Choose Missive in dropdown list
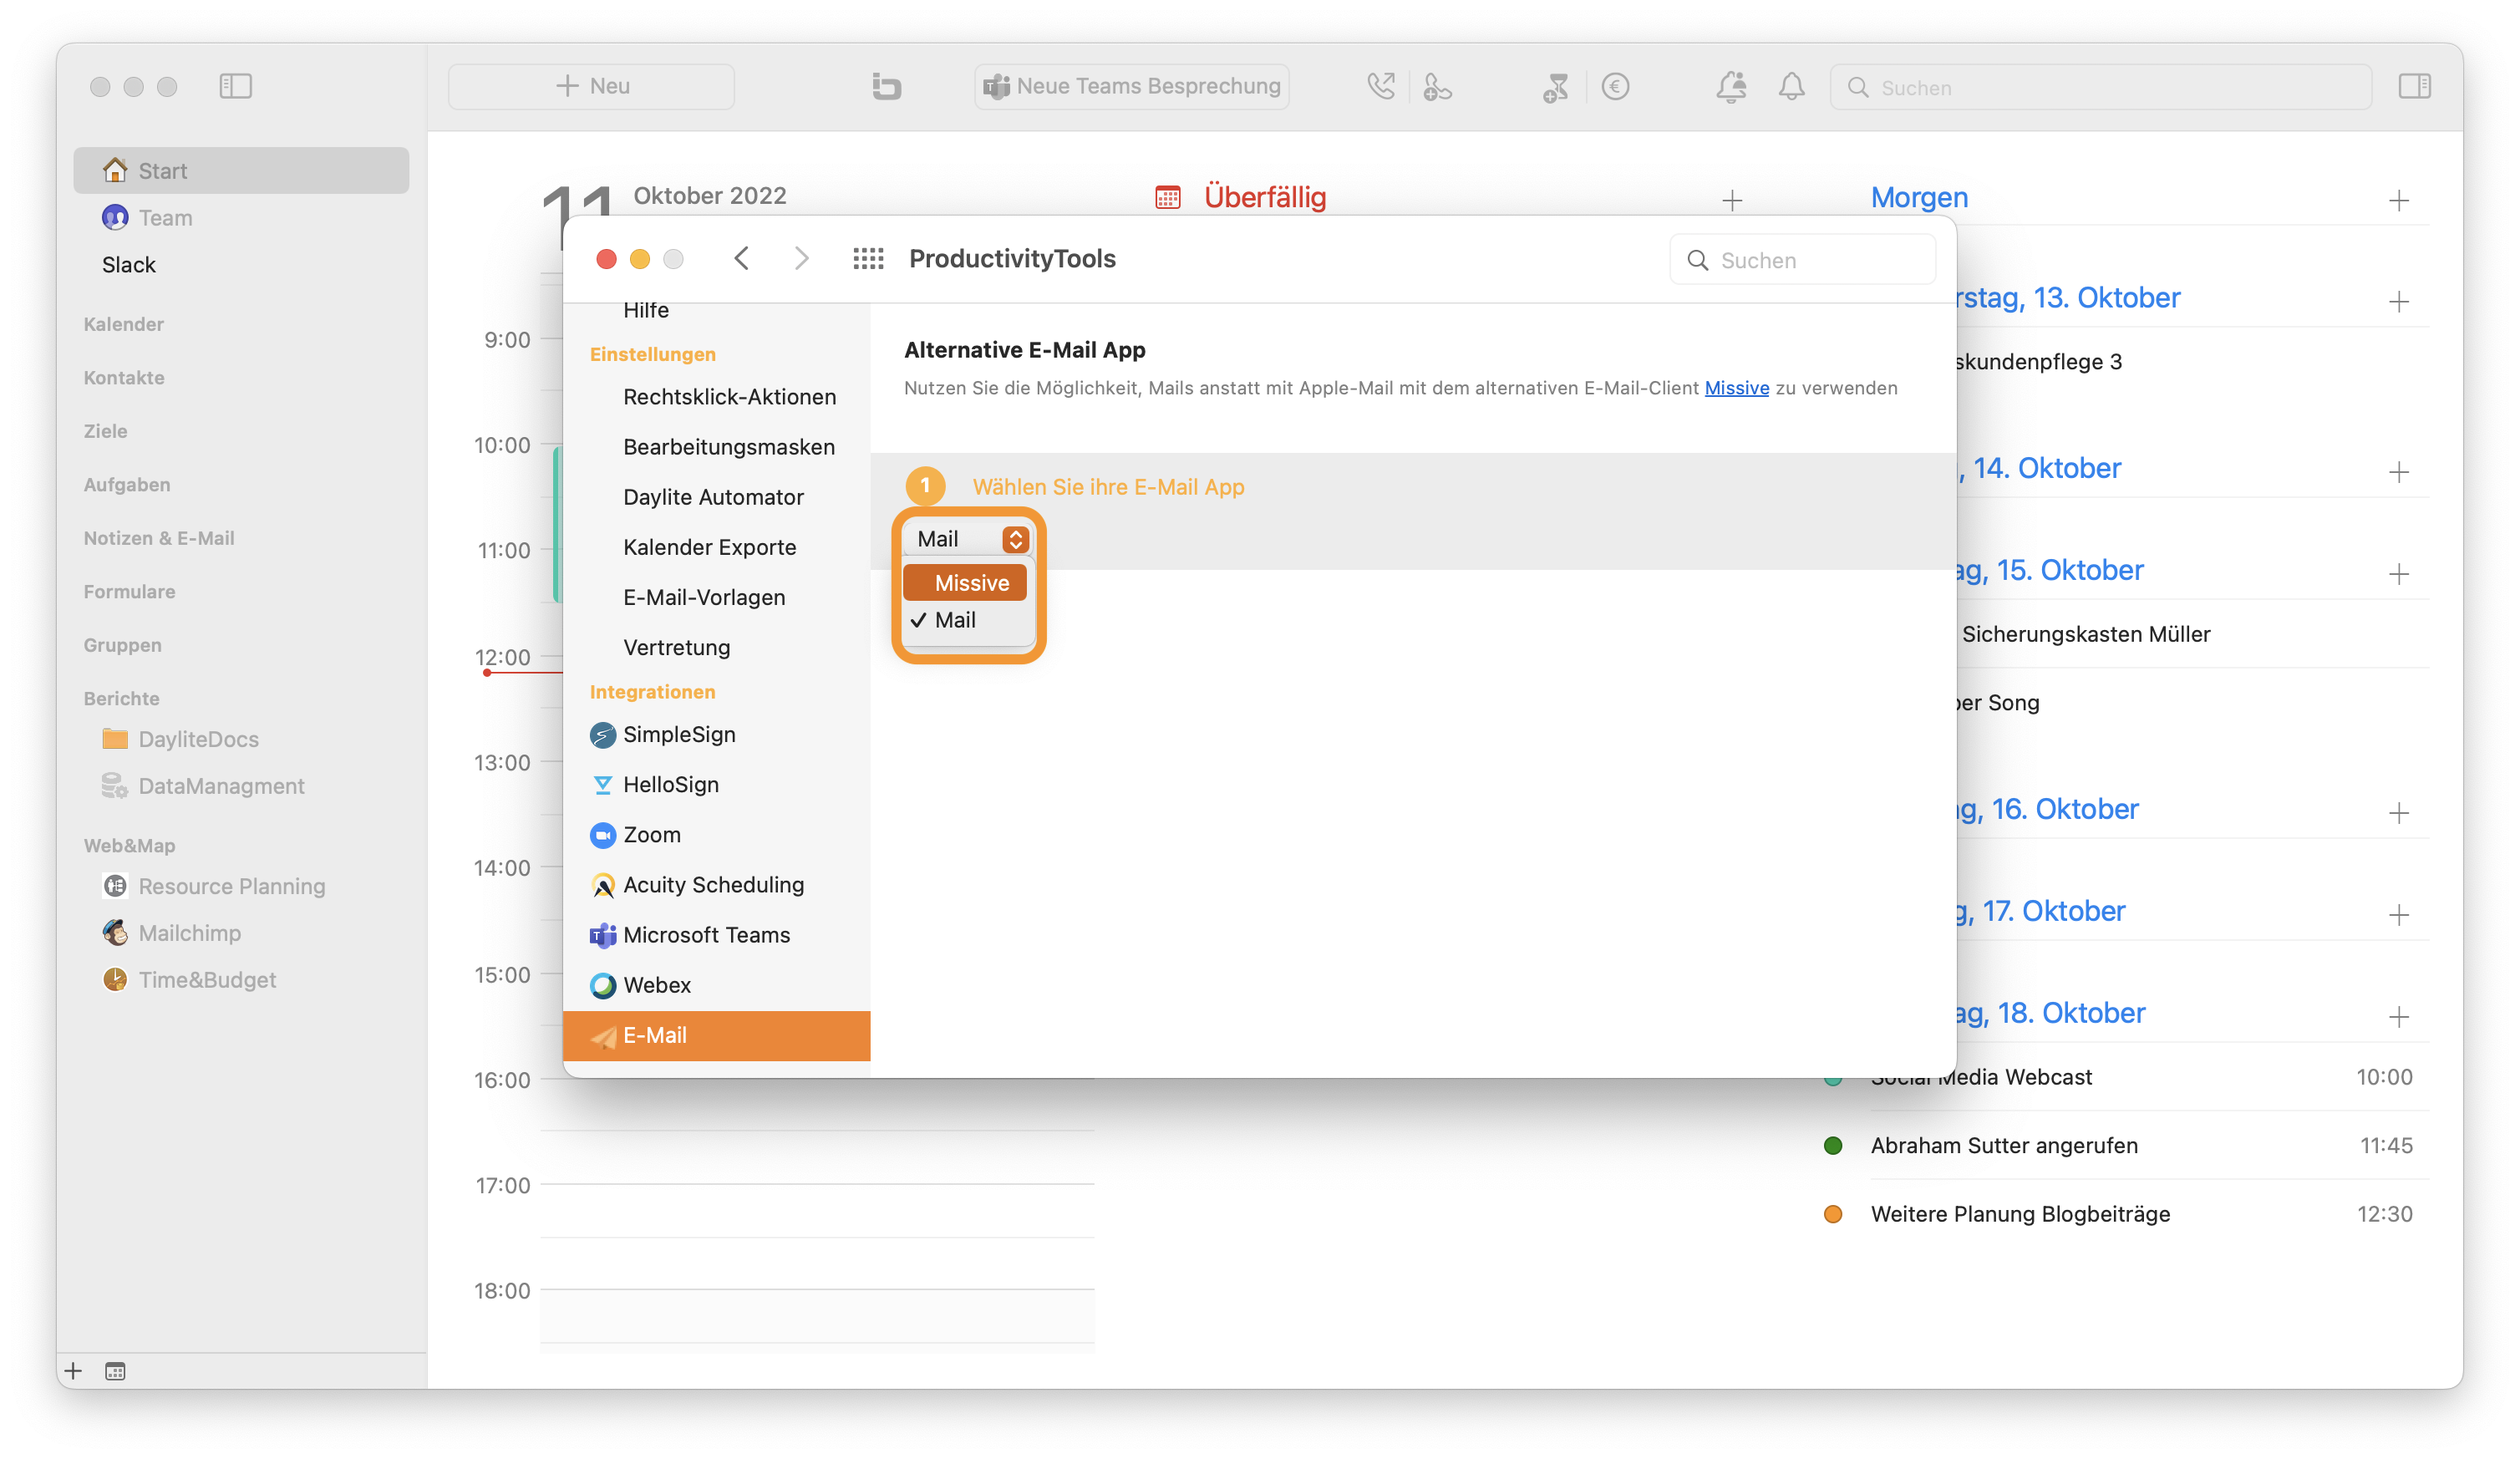 pos(965,583)
